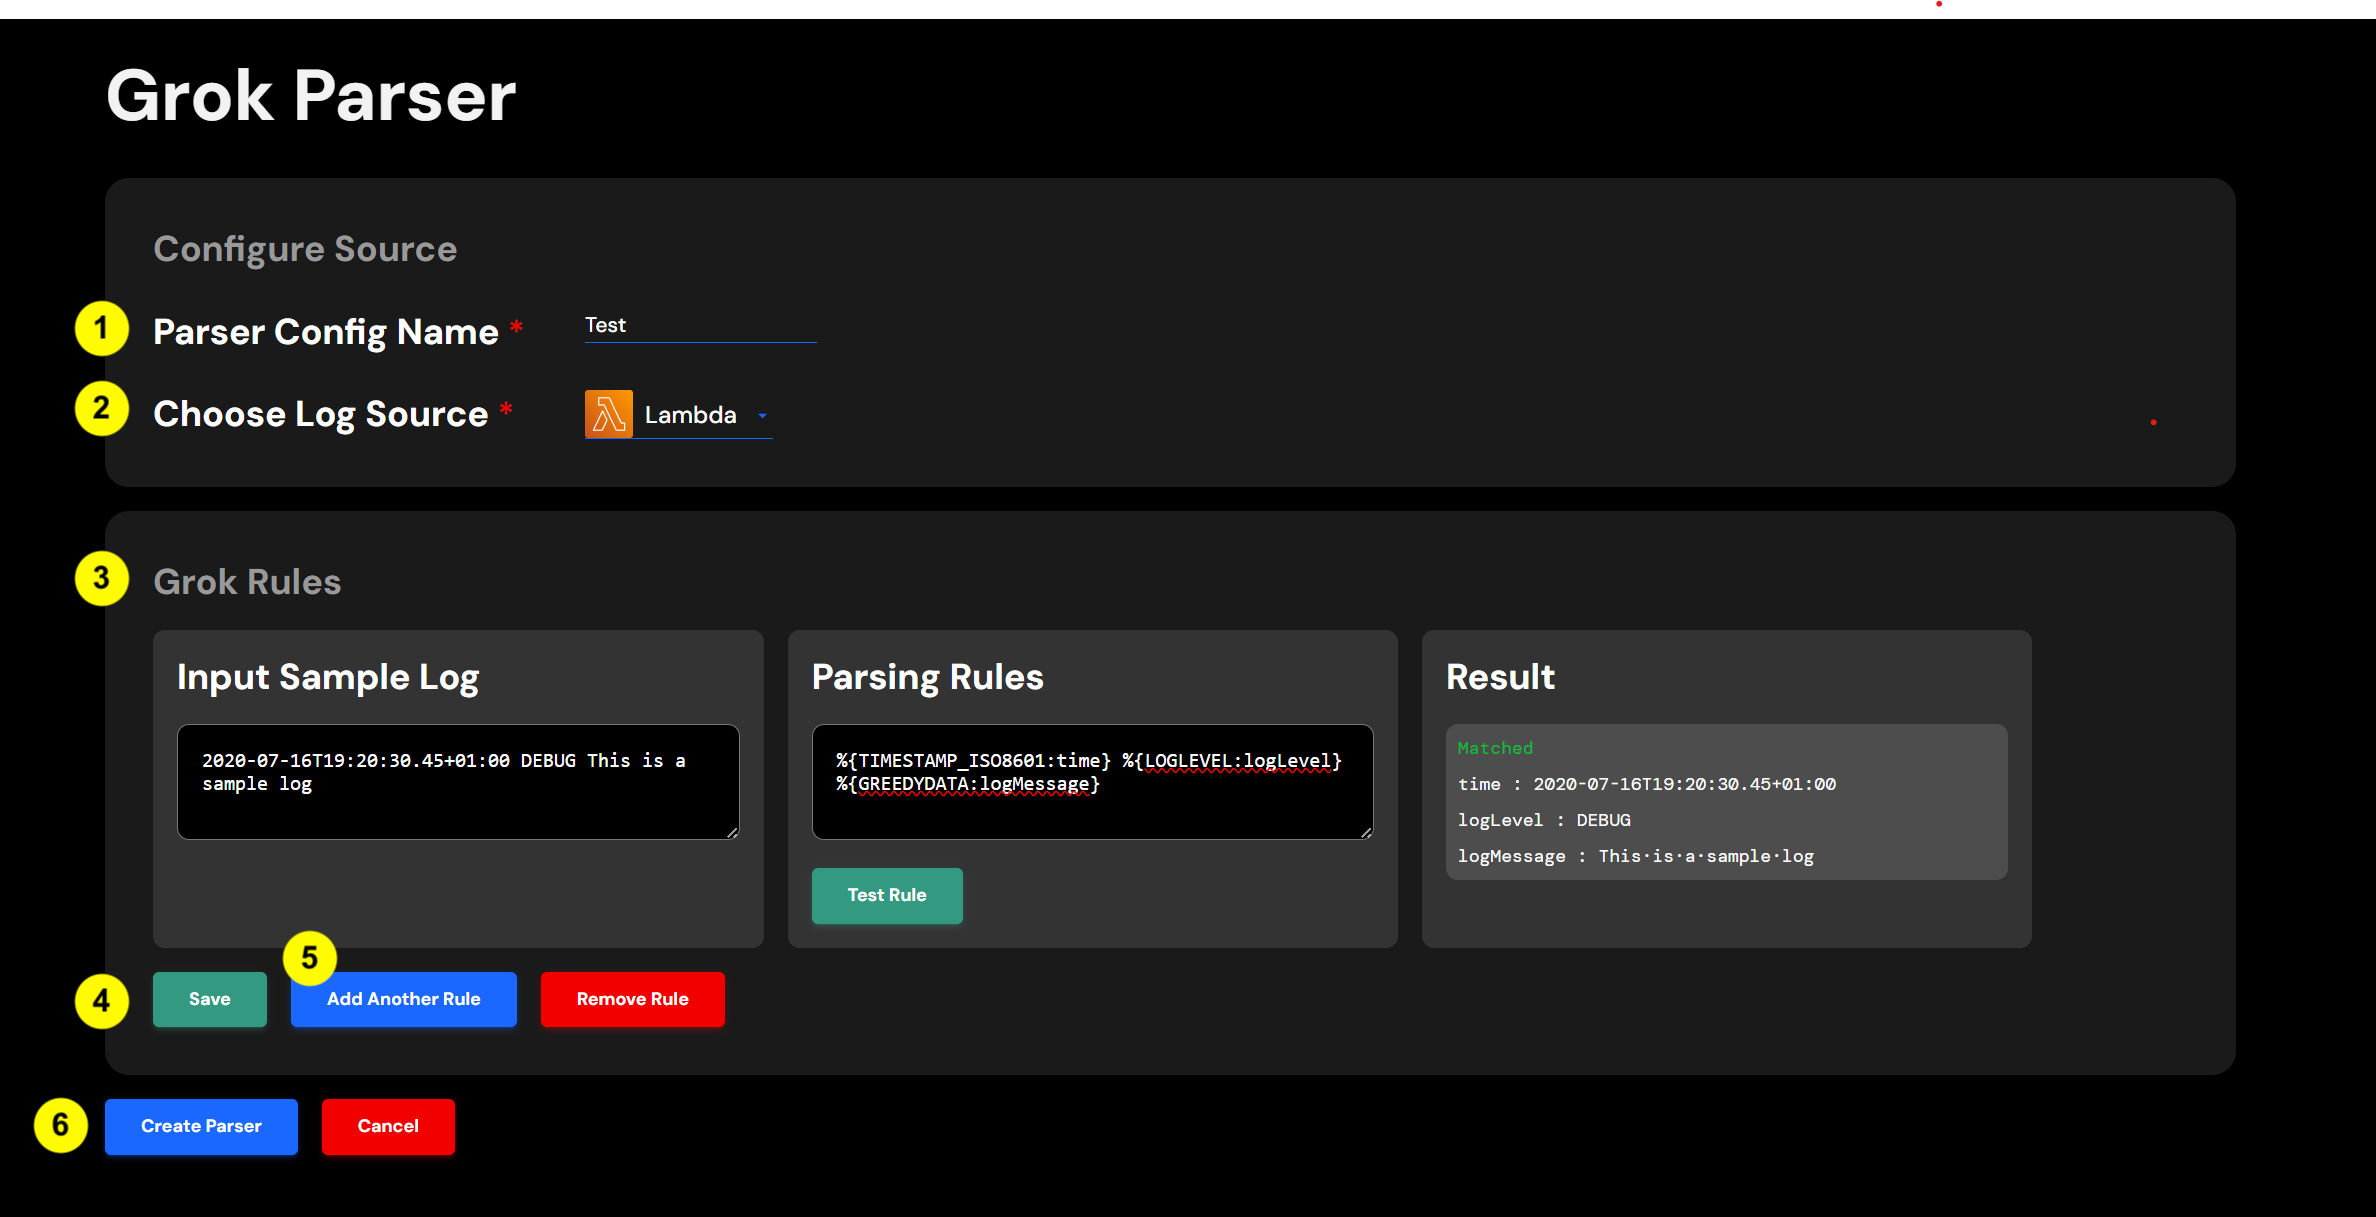Grab the Parsing Rules textarea resize handle
The width and height of the screenshot is (2376, 1217).
[x=1366, y=832]
